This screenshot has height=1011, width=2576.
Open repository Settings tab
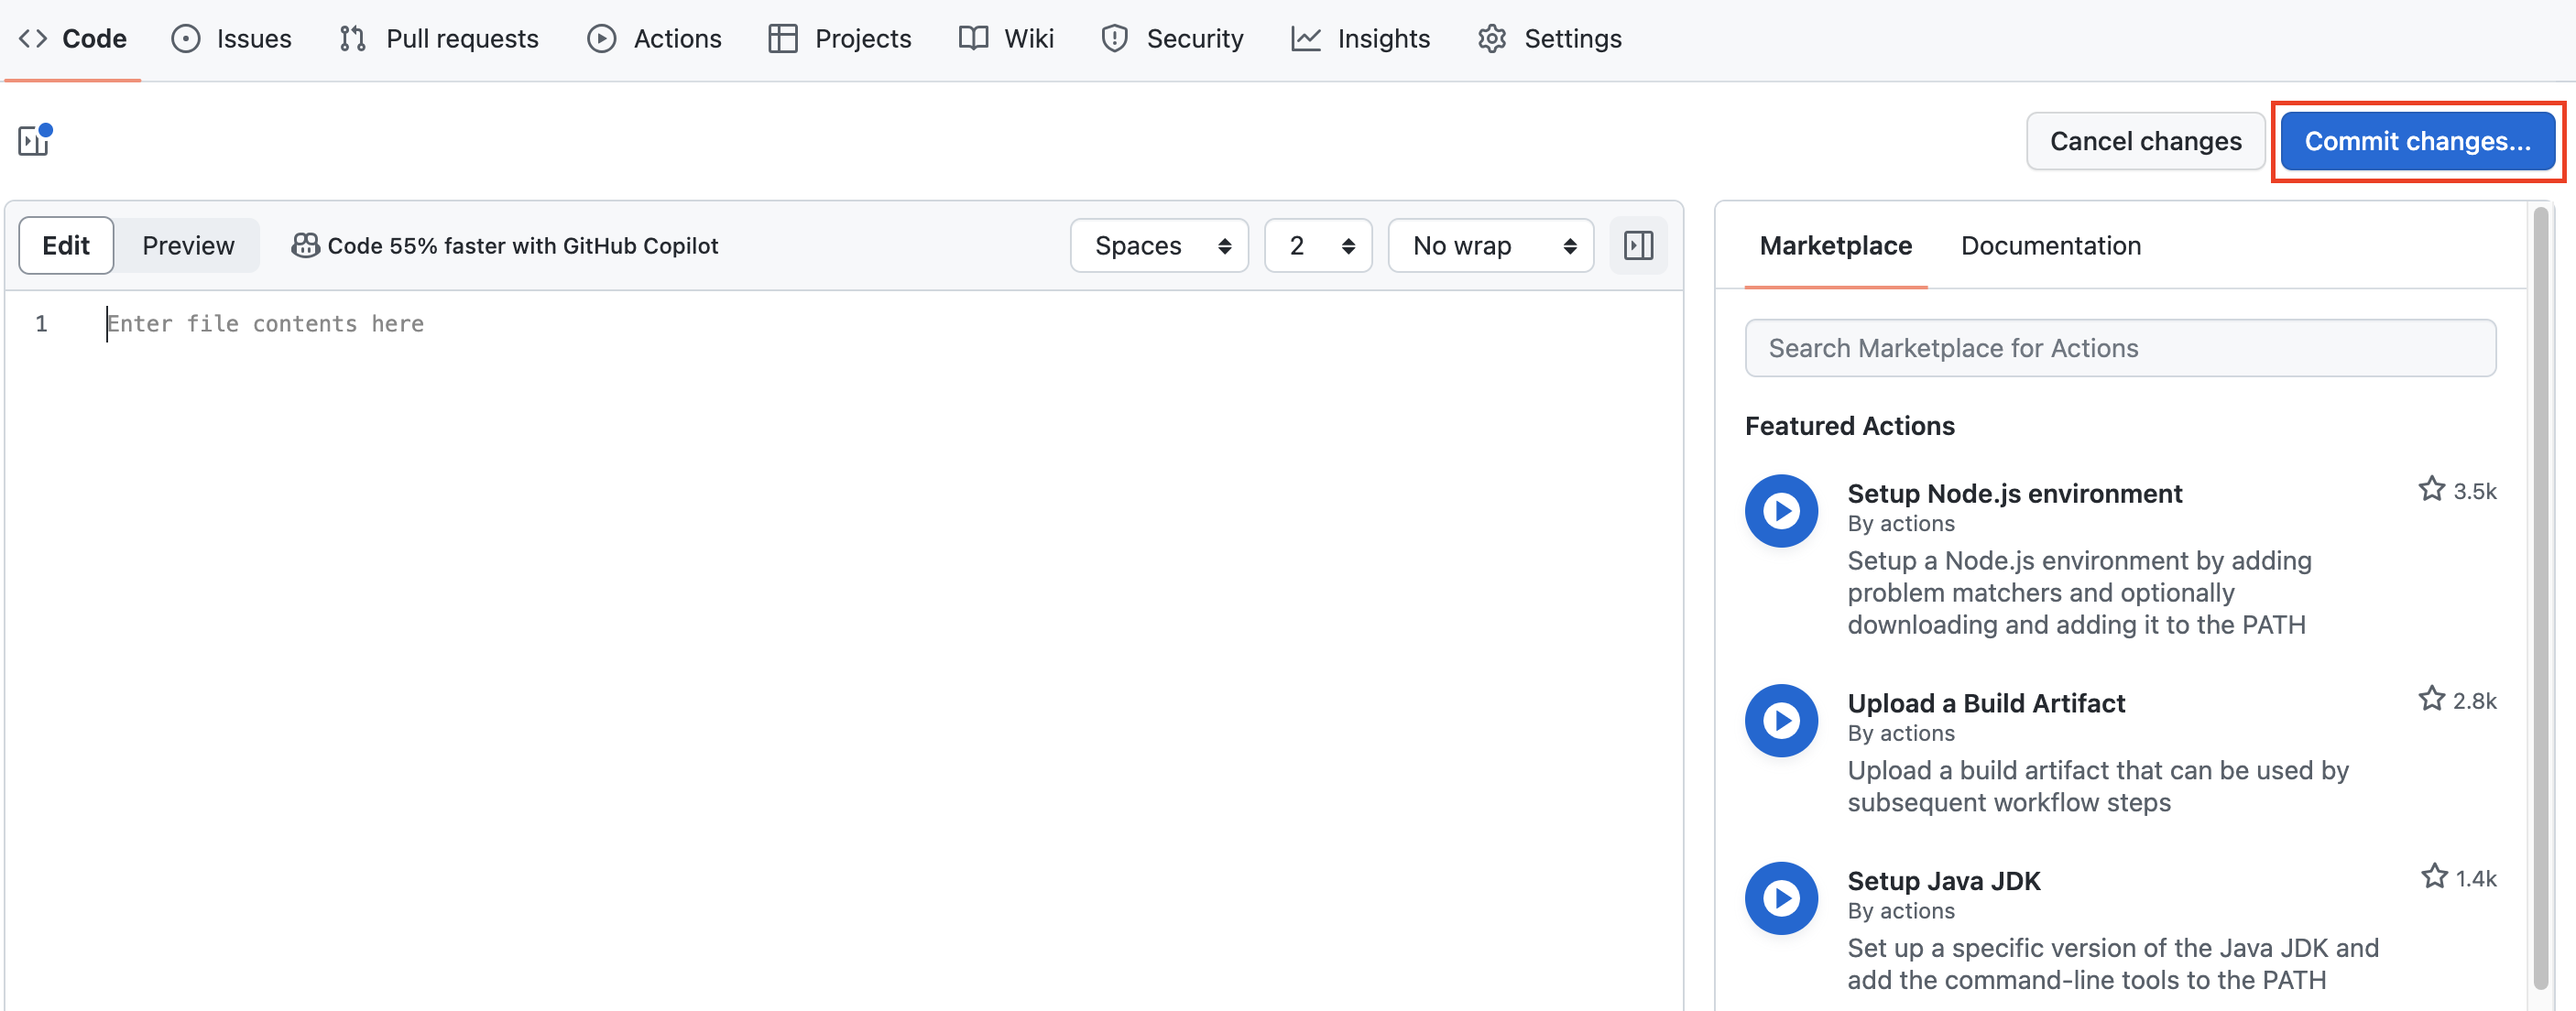(1549, 38)
